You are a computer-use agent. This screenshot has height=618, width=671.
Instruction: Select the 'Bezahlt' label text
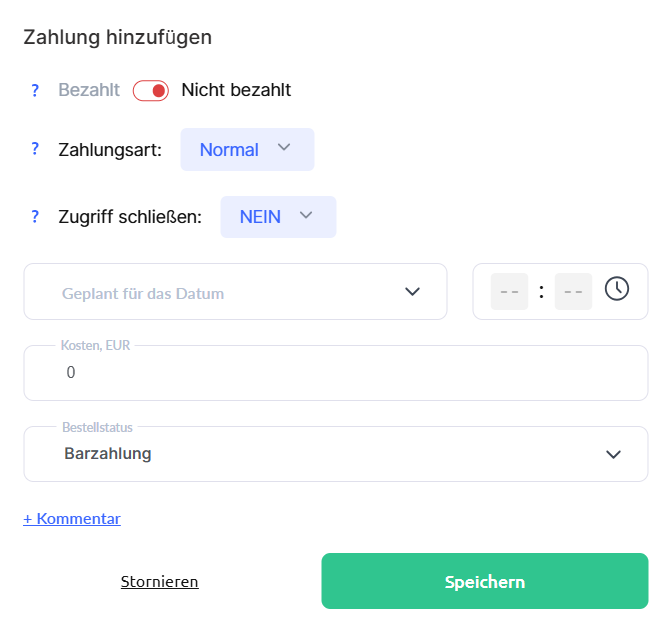pyautogui.click(x=89, y=90)
